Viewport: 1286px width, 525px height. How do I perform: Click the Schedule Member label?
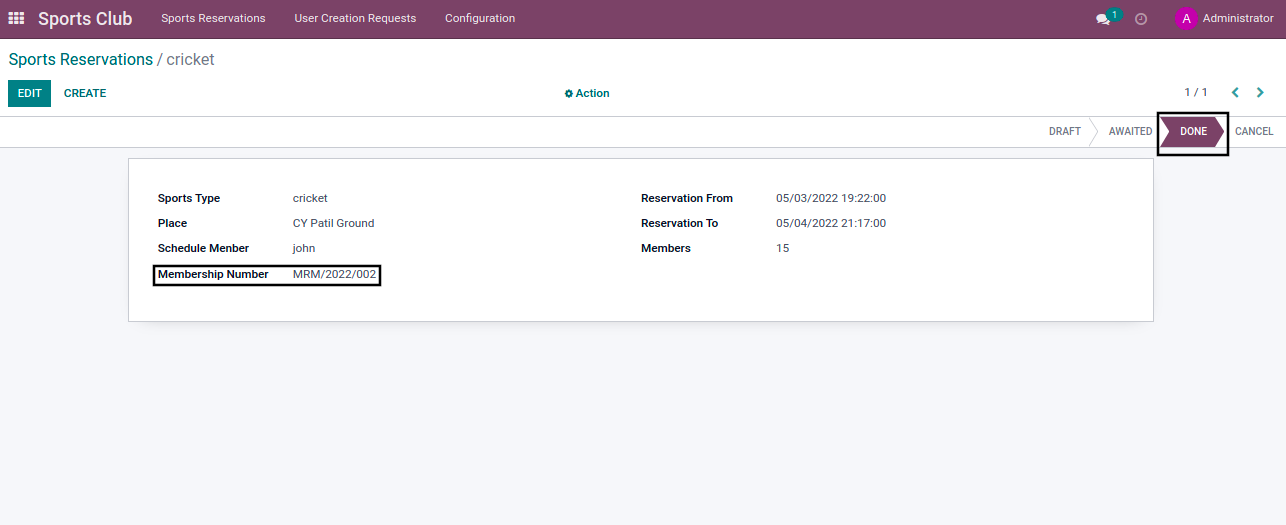(203, 248)
